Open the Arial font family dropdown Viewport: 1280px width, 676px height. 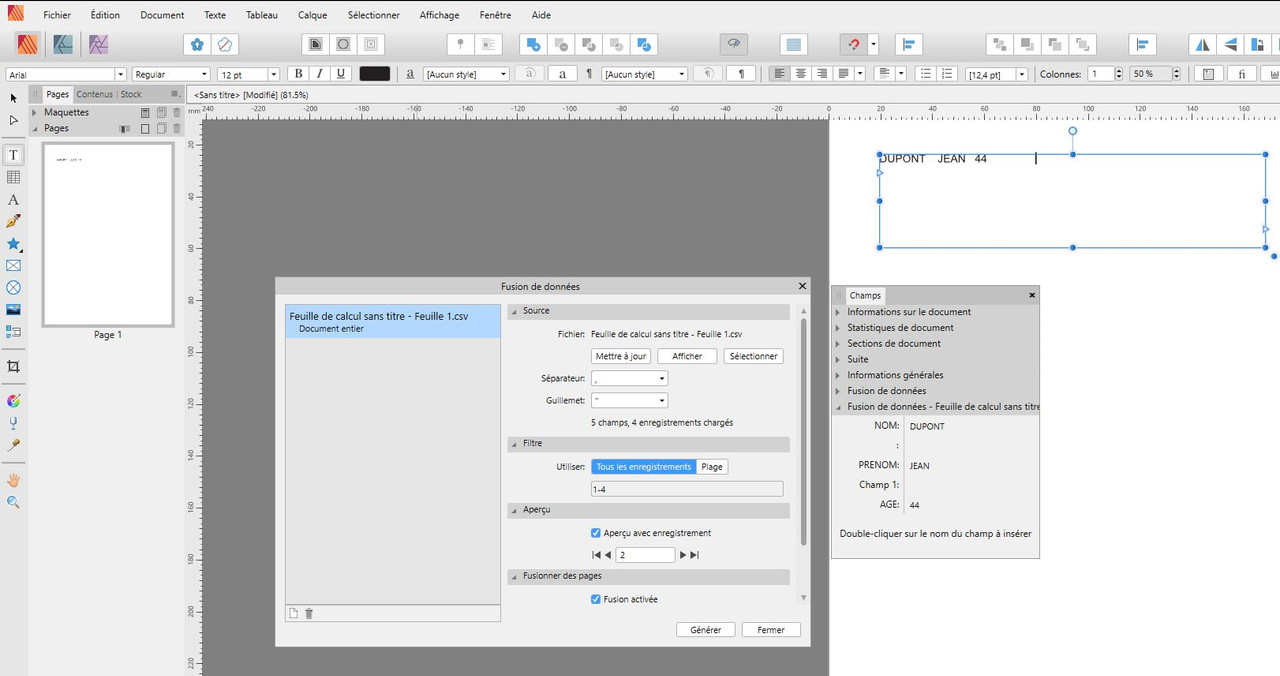coord(121,74)
